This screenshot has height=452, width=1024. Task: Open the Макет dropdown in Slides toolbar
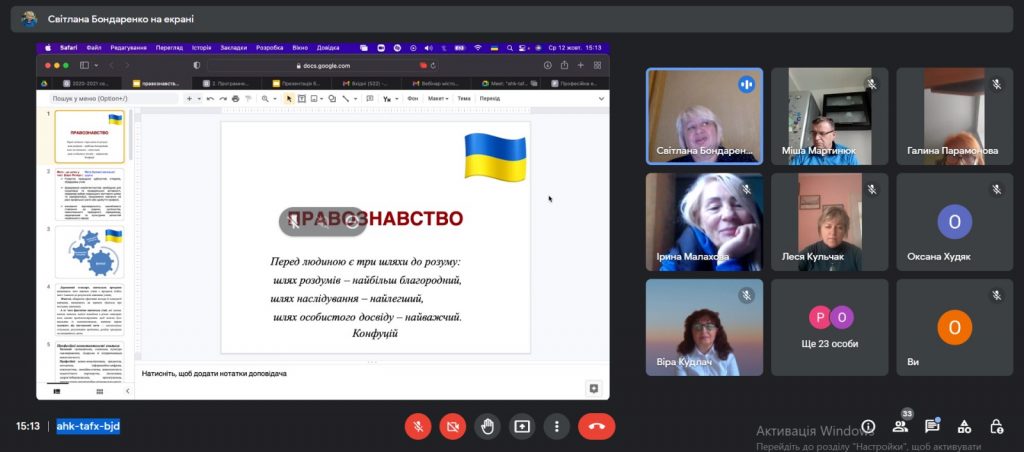pyautogui.click(x=438, y=99)
